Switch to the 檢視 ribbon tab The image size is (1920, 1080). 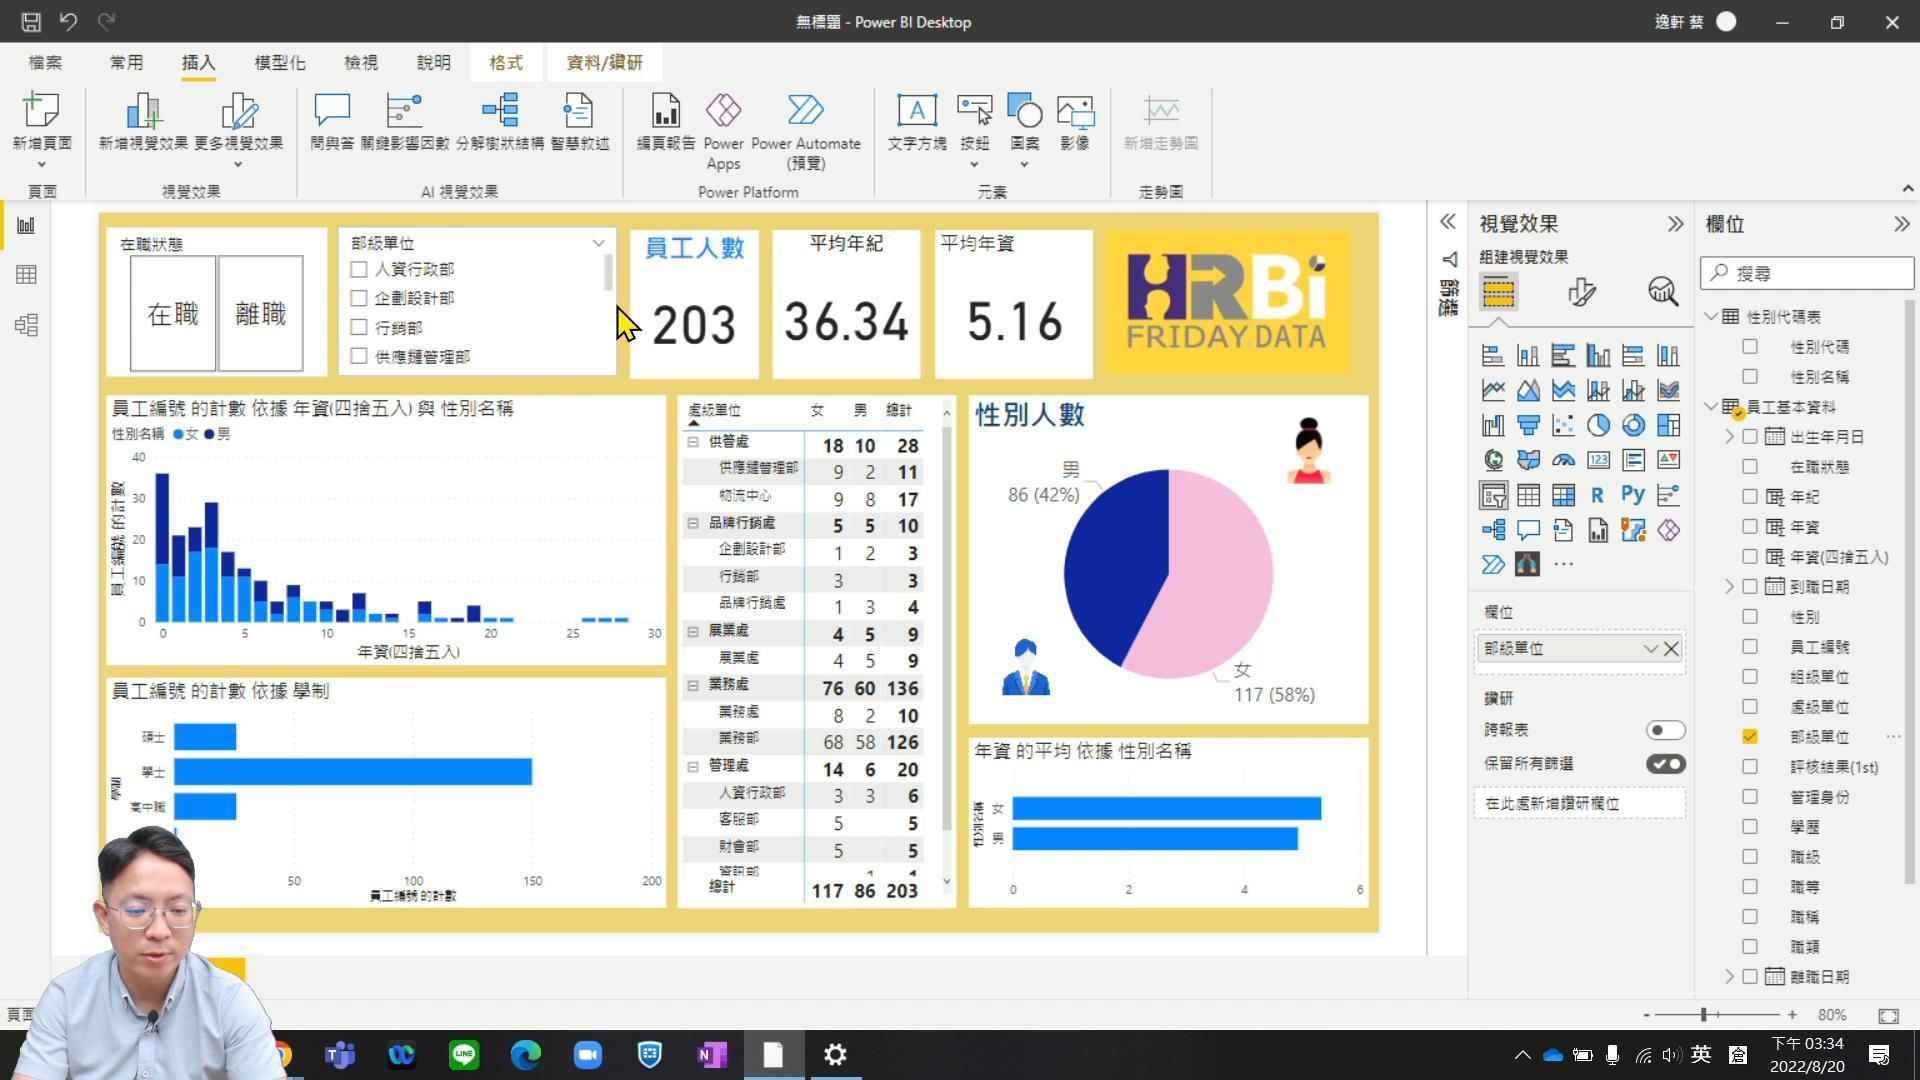click(361, 62)
